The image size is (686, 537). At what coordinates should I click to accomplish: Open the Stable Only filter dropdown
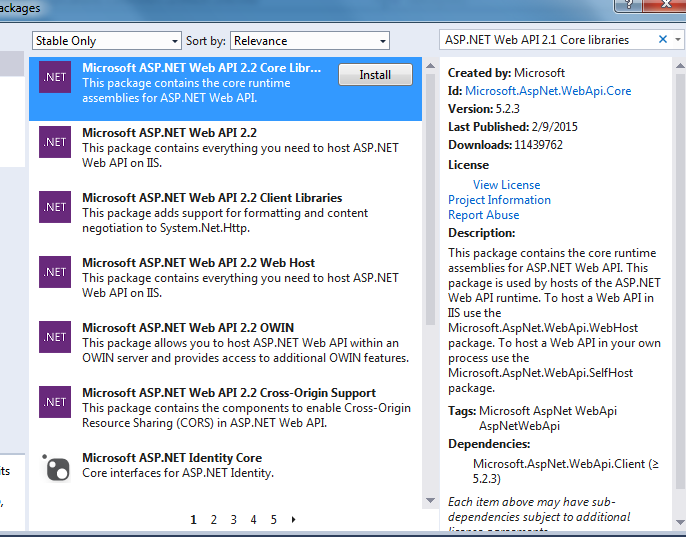(106, 41)
